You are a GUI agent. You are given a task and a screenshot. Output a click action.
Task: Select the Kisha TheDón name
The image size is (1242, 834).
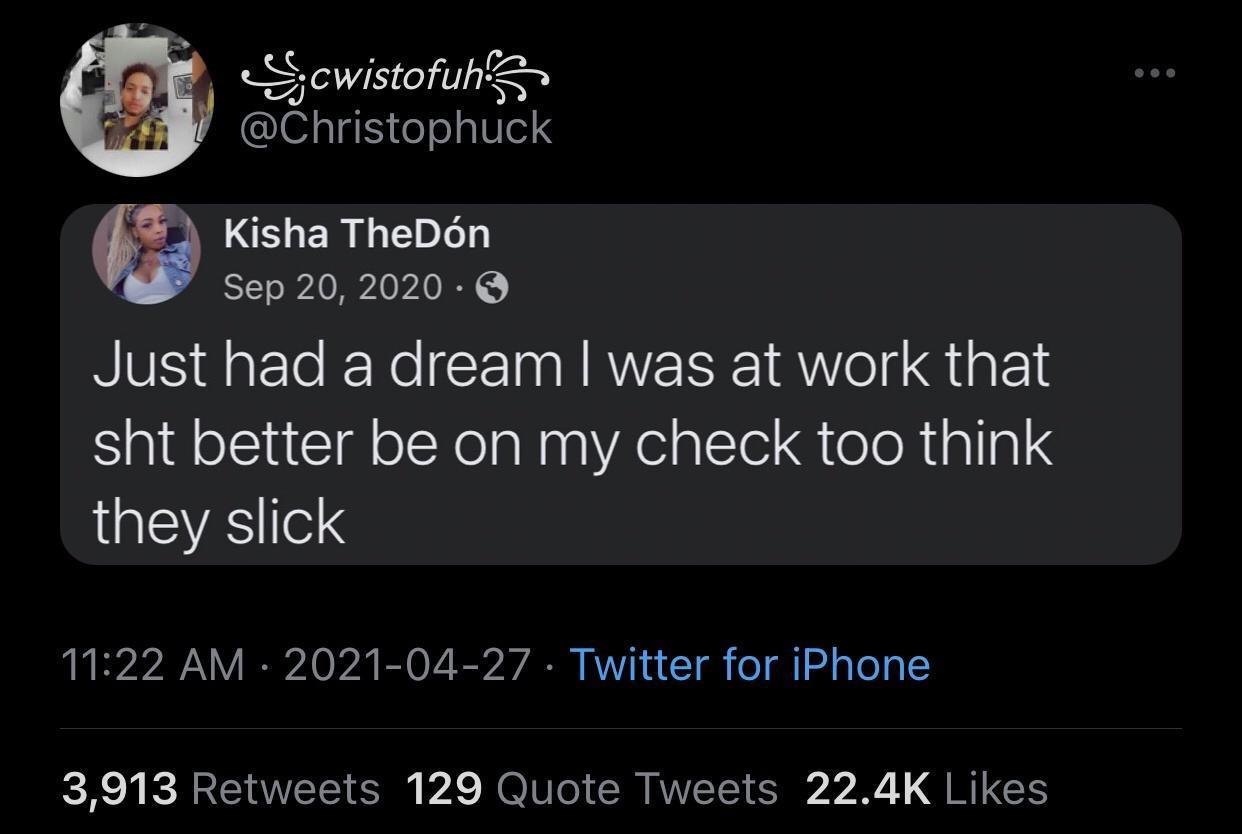click(357, 233)
